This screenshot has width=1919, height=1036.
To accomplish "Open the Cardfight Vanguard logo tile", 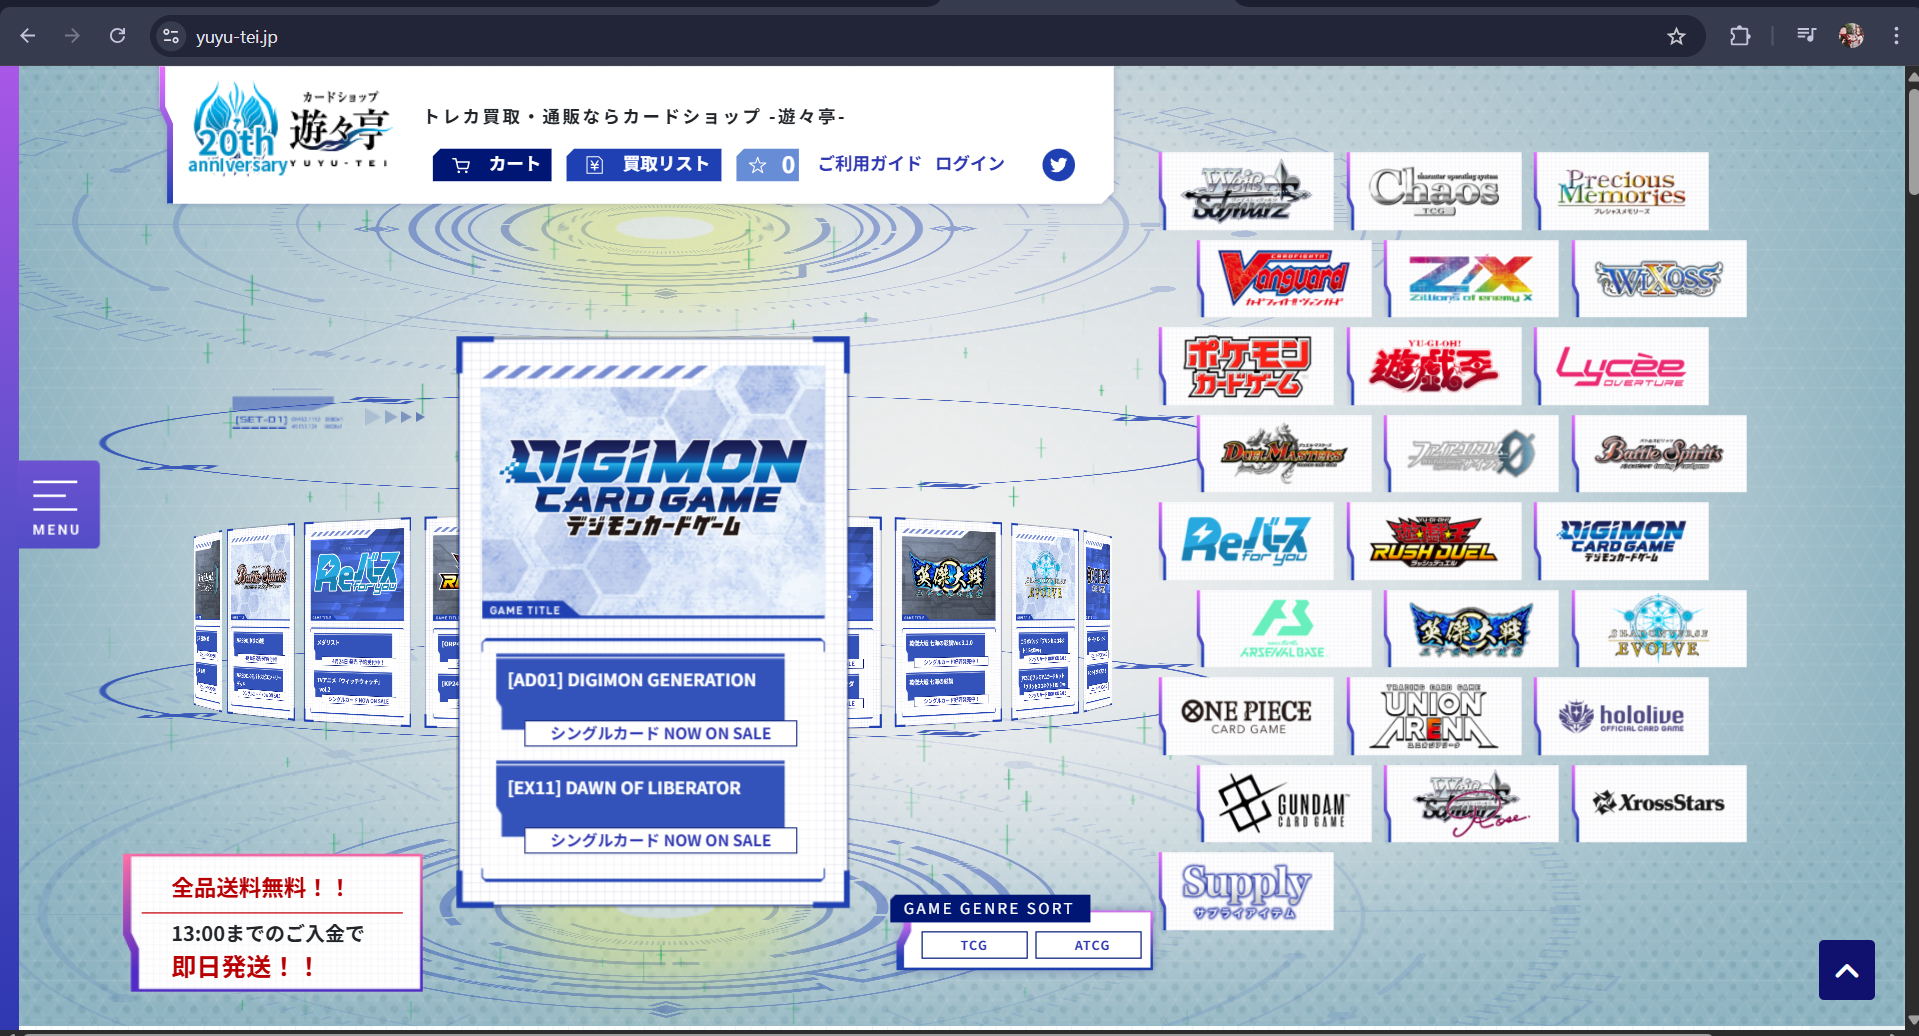I will coord(1285,279).
